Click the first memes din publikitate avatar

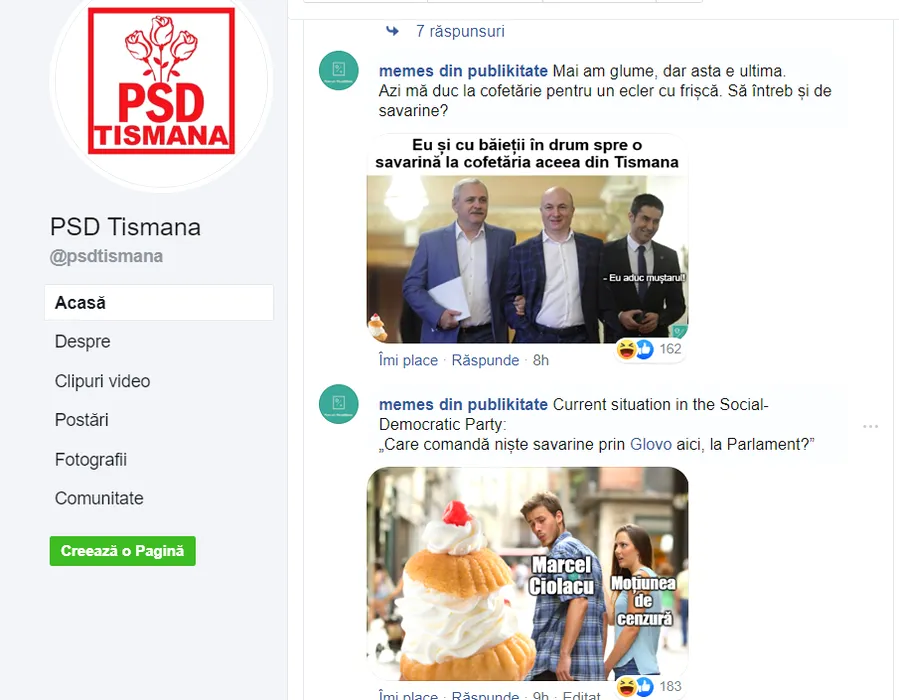(339, 71)
